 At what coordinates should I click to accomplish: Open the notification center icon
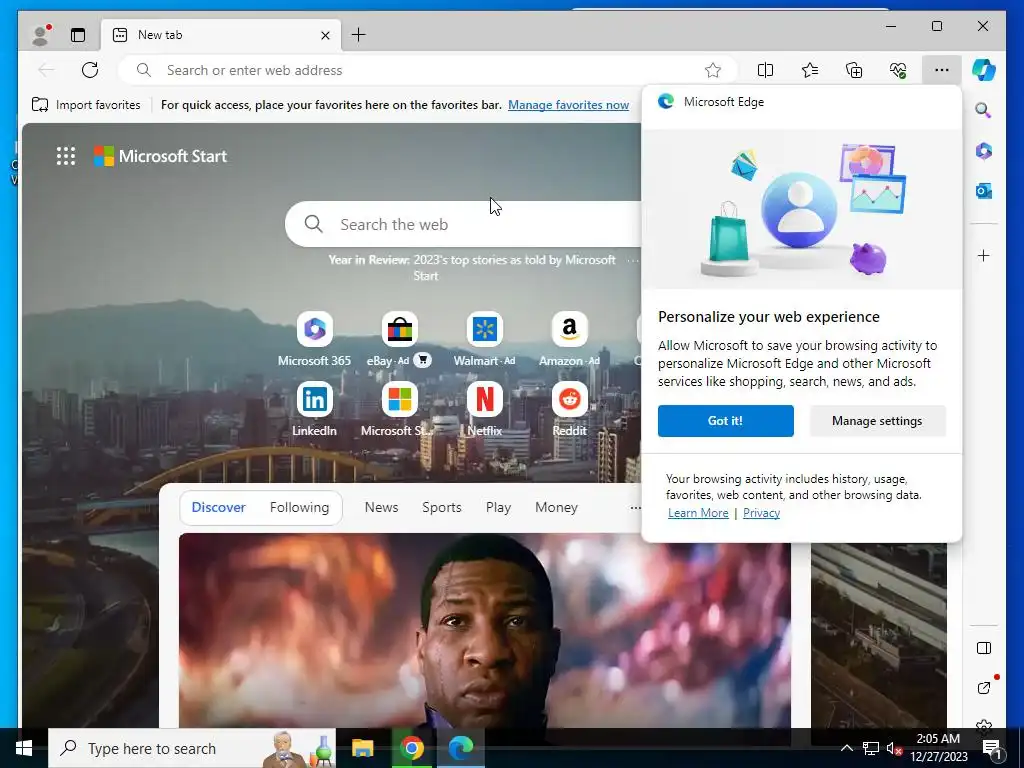click(991, 748)
